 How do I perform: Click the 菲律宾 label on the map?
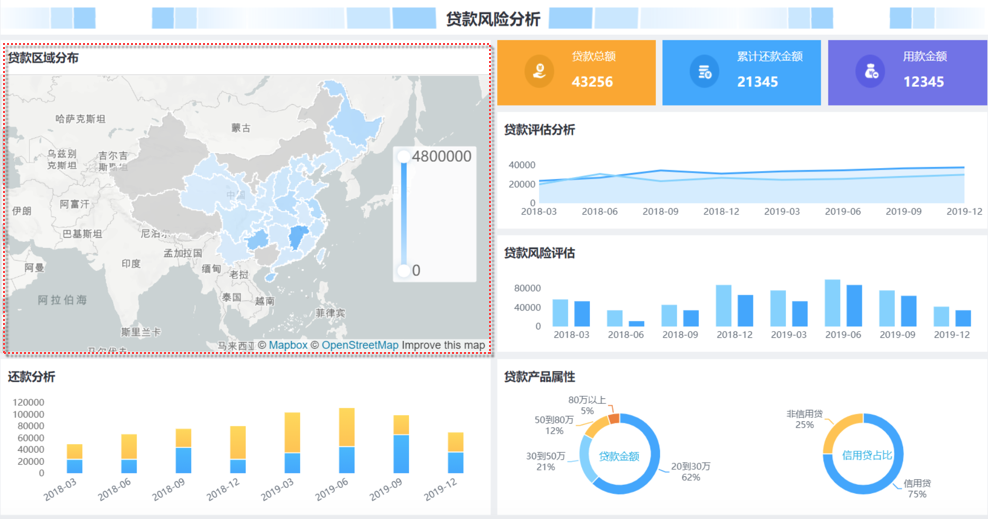[x=330, y=312]
